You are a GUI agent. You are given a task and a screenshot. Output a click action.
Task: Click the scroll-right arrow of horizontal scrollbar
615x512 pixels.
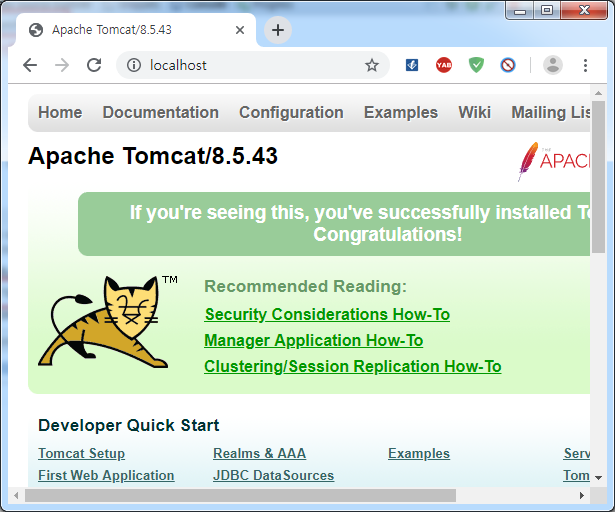[x=582, y=496]
